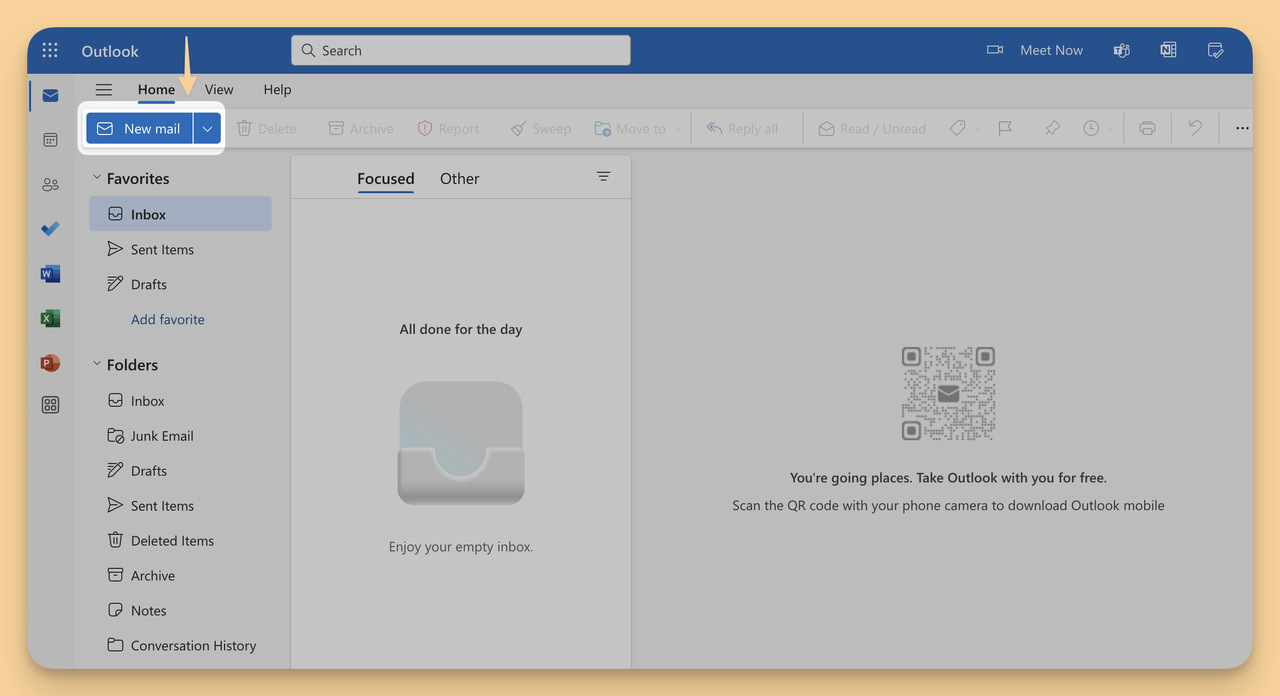Image resolution: width=1280 pixels, height=696 pixels.
Task: Click the Reply all button
Action: [742, 128]
